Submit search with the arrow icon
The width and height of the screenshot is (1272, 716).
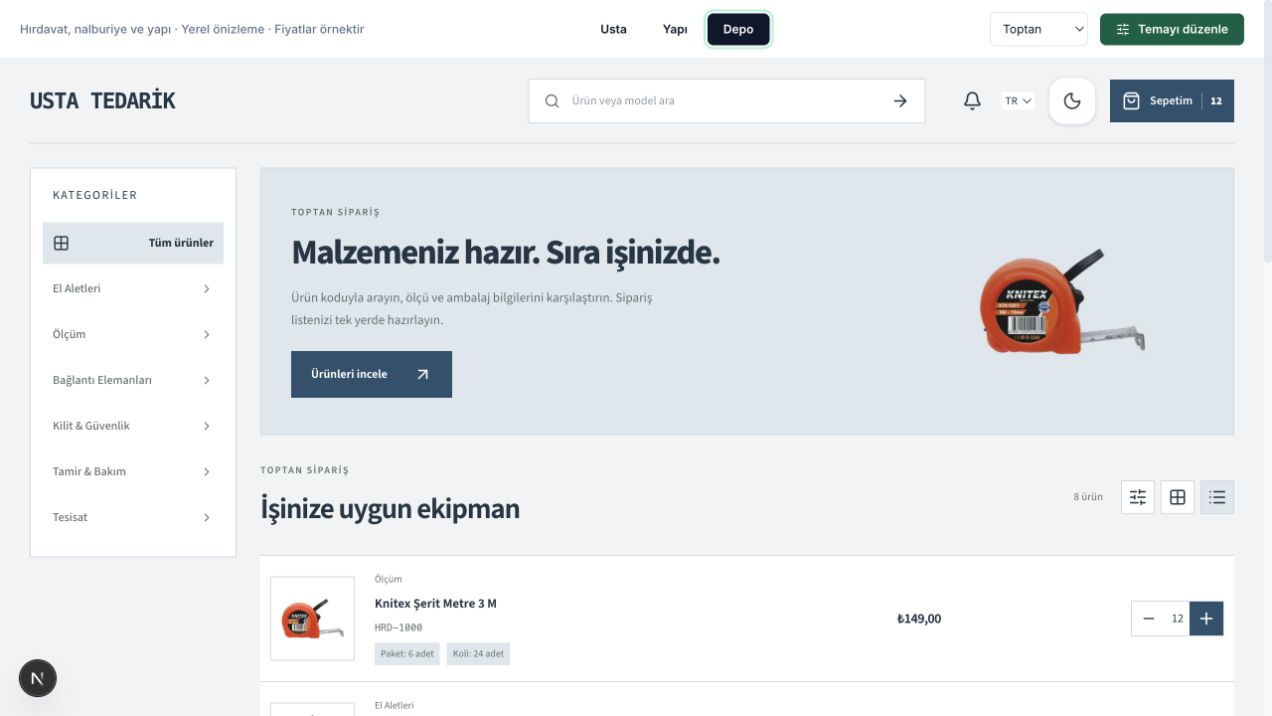(x=900, y=101)
